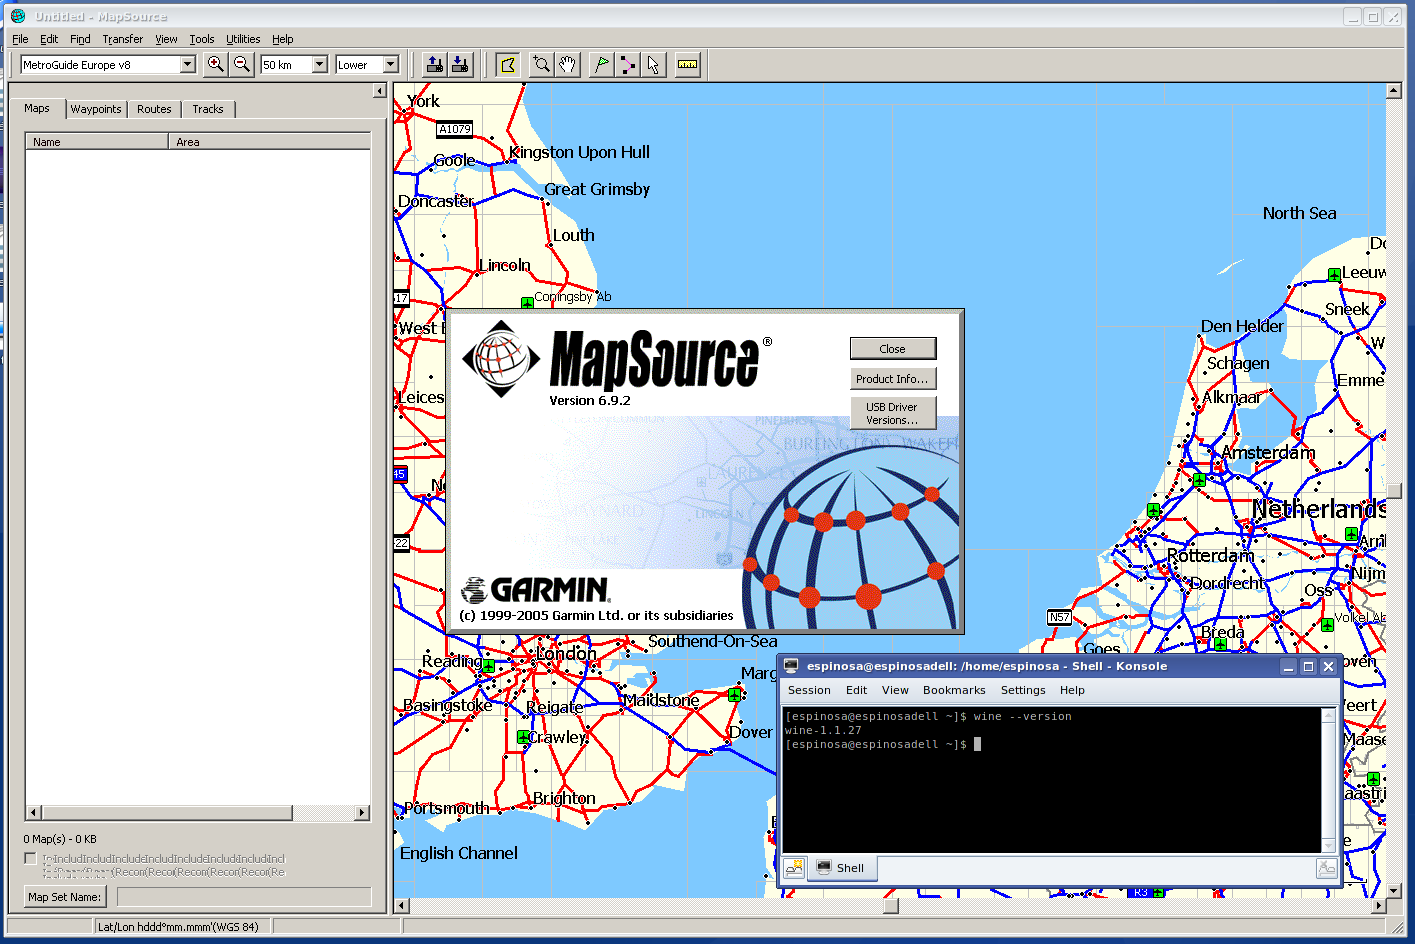Click the map vertical scrollbar thumb
Image resolution: width=1415 pixels, height=944 pixels.
[1394, 491]
